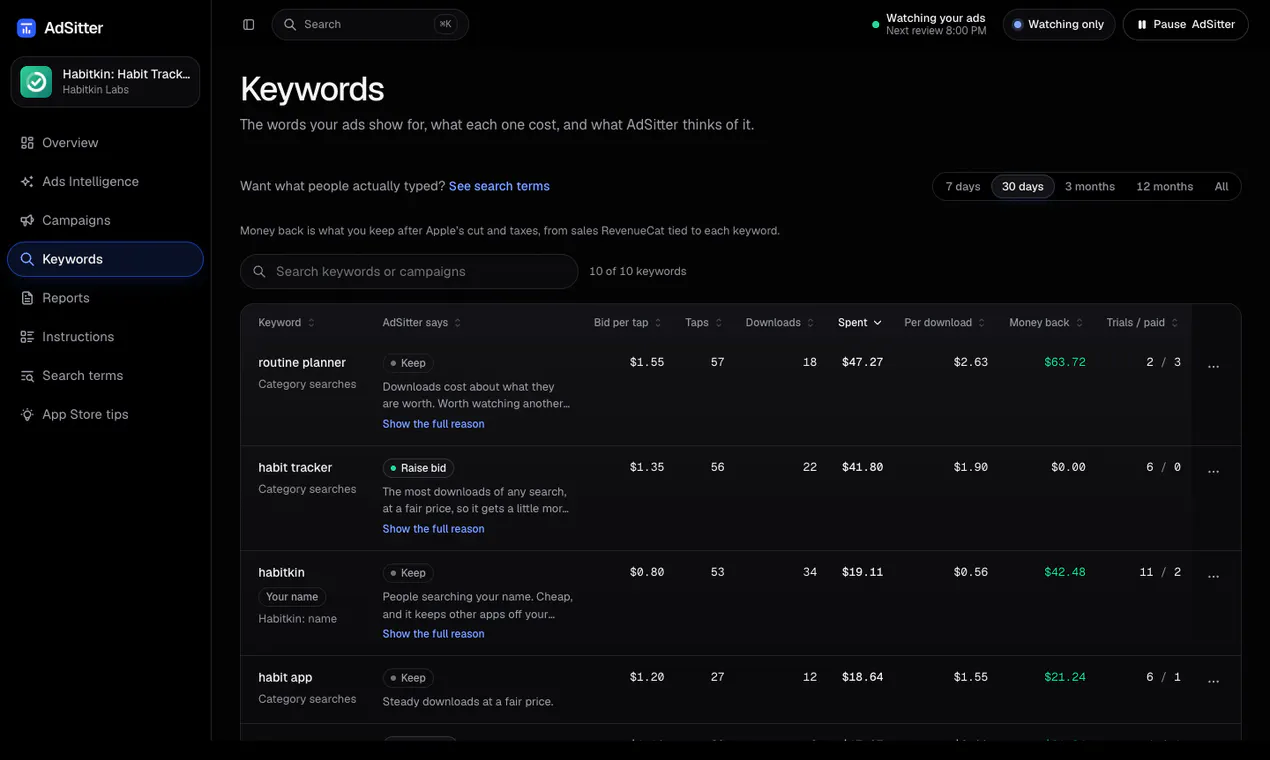Open App Store tips
The image size is (1270, 760).
105,414
